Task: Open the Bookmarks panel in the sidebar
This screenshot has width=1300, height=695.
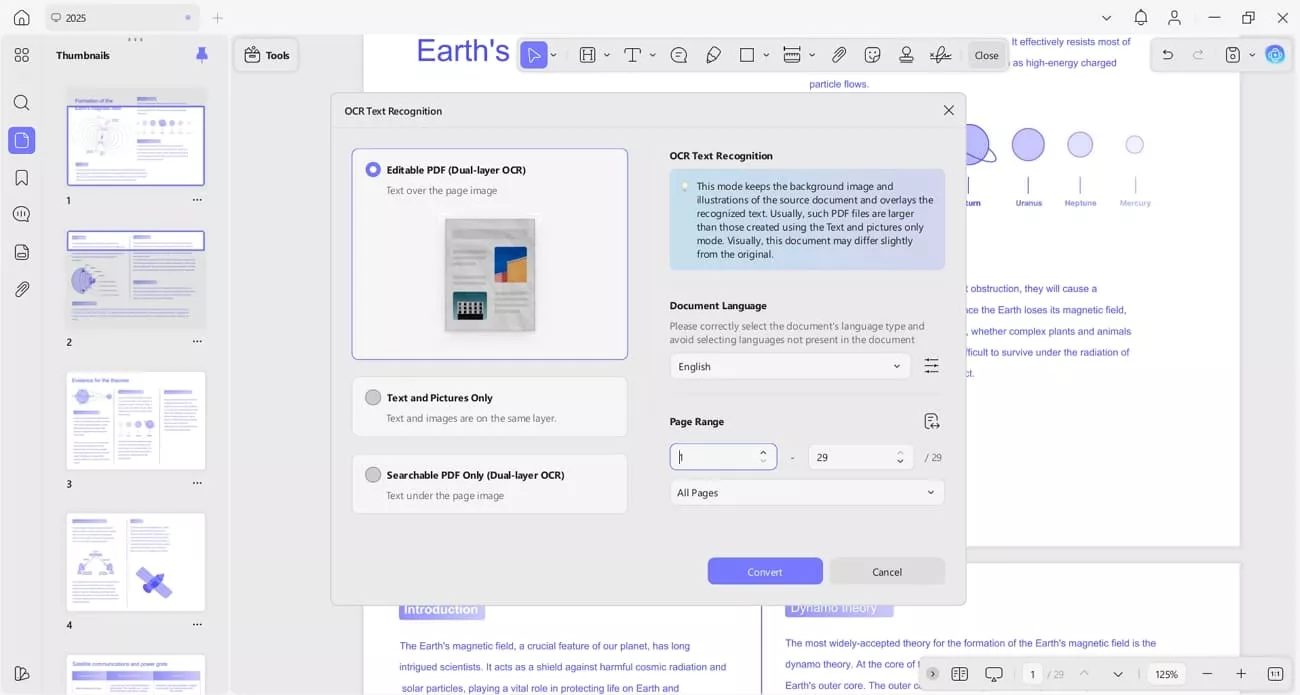Action: (21, 177)
